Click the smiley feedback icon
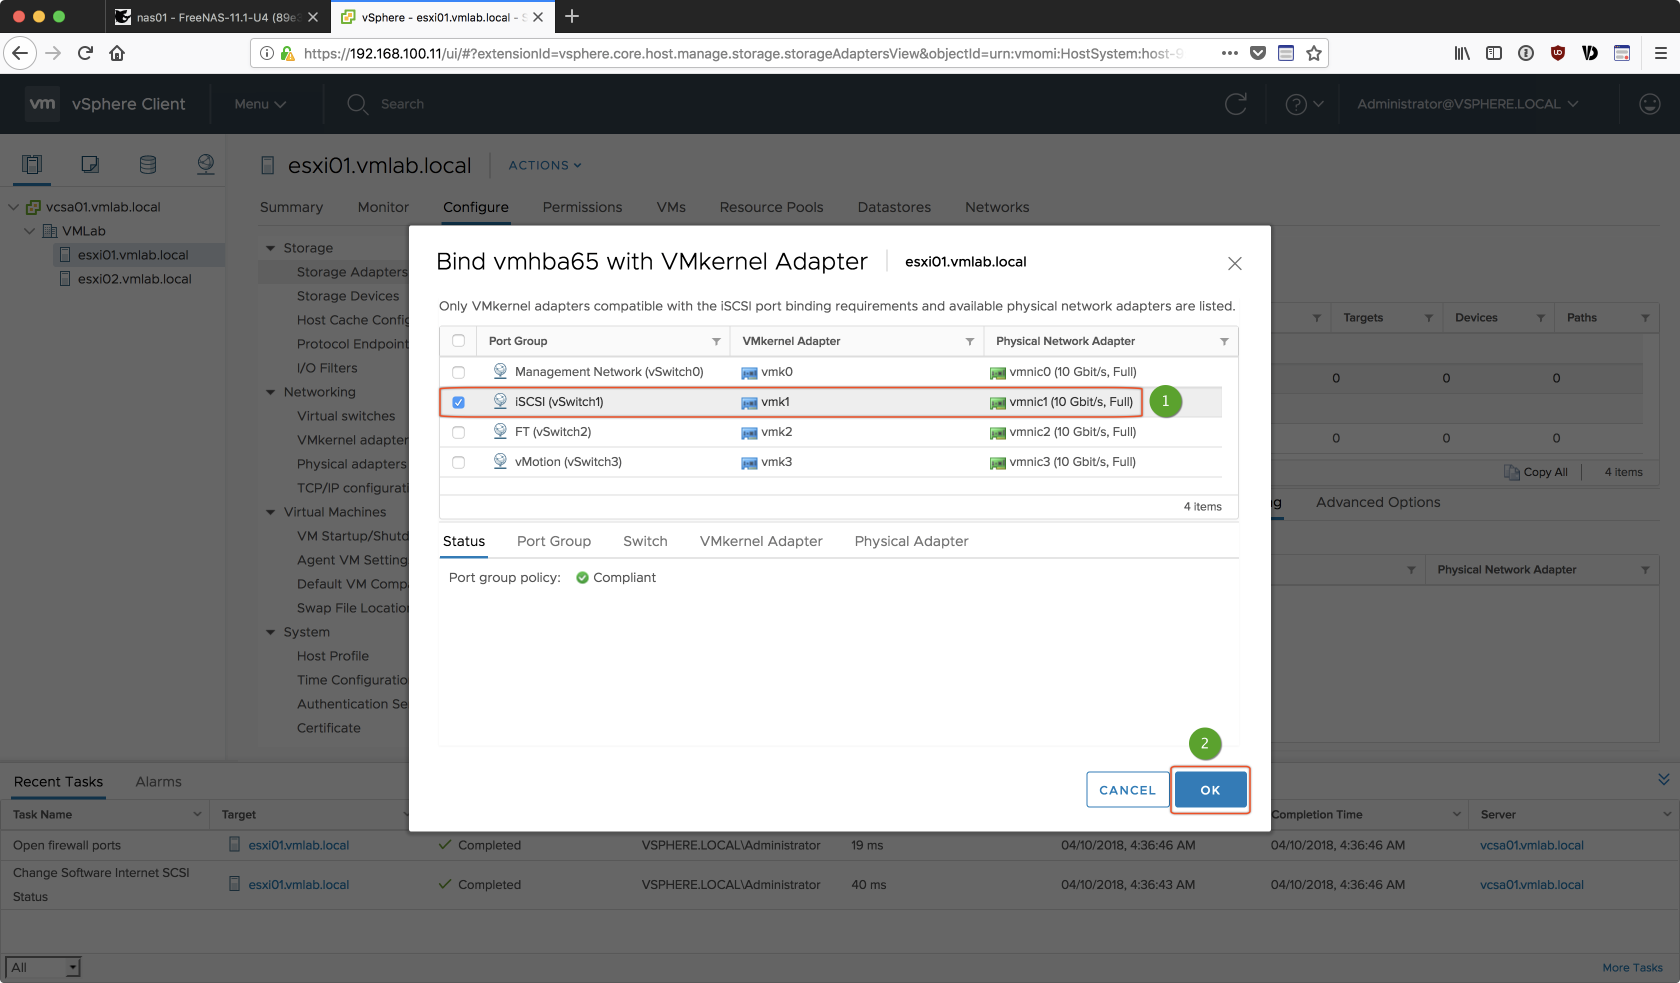Image resolution: width=1680 pixels, height=983 pixels. tap(1650, 104)
